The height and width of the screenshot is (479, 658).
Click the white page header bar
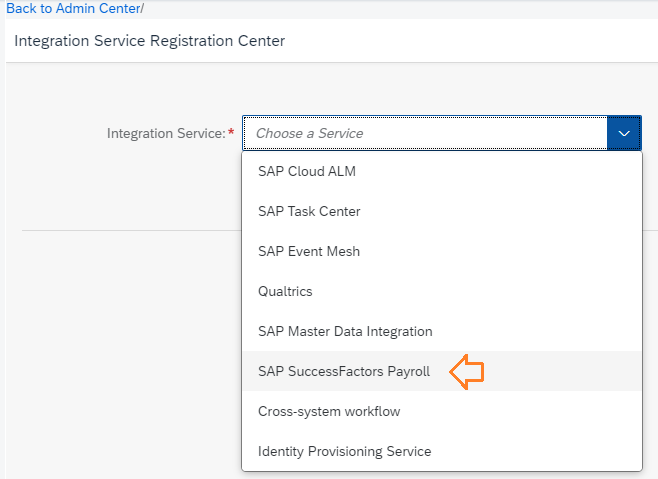click(x=332, y=41)
